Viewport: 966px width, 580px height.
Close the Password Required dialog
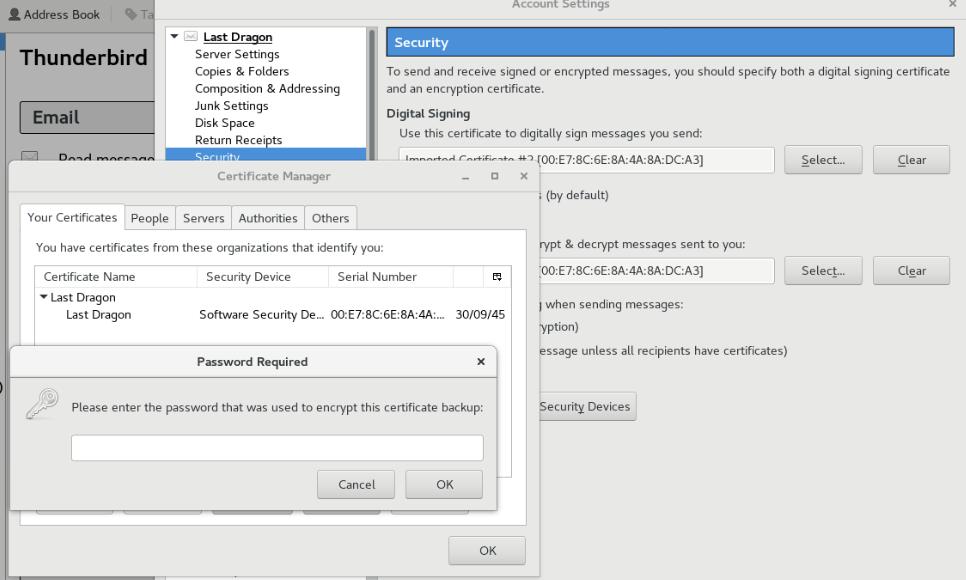pos(481,362)
